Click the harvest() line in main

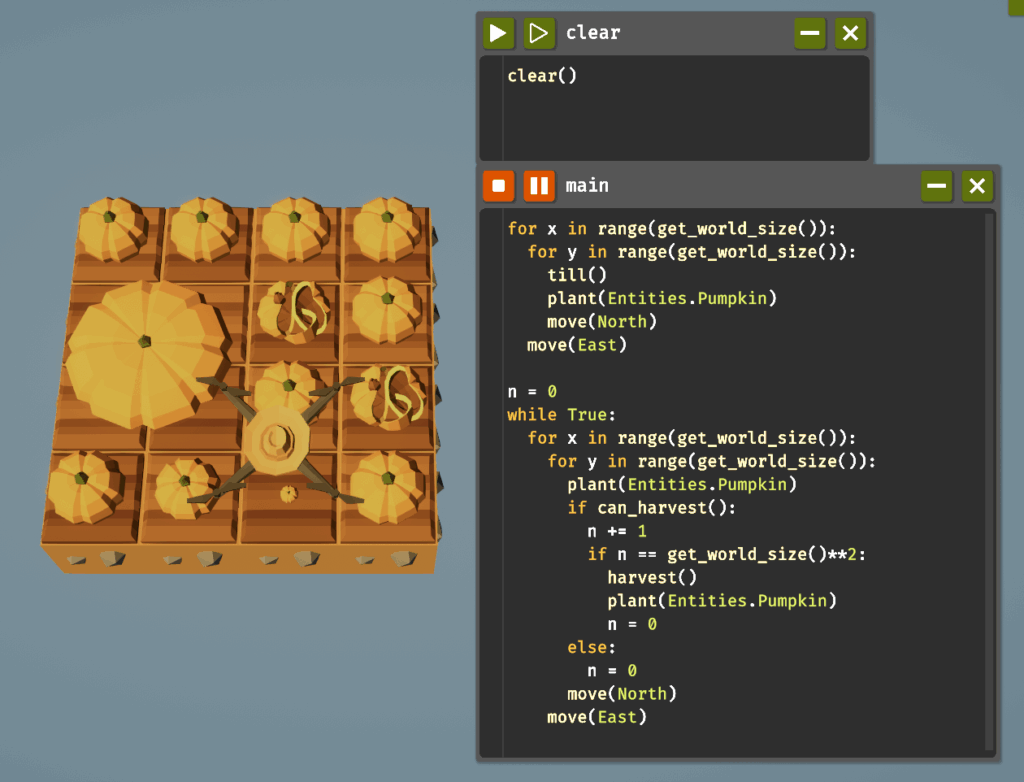click(x=652, y=577)
